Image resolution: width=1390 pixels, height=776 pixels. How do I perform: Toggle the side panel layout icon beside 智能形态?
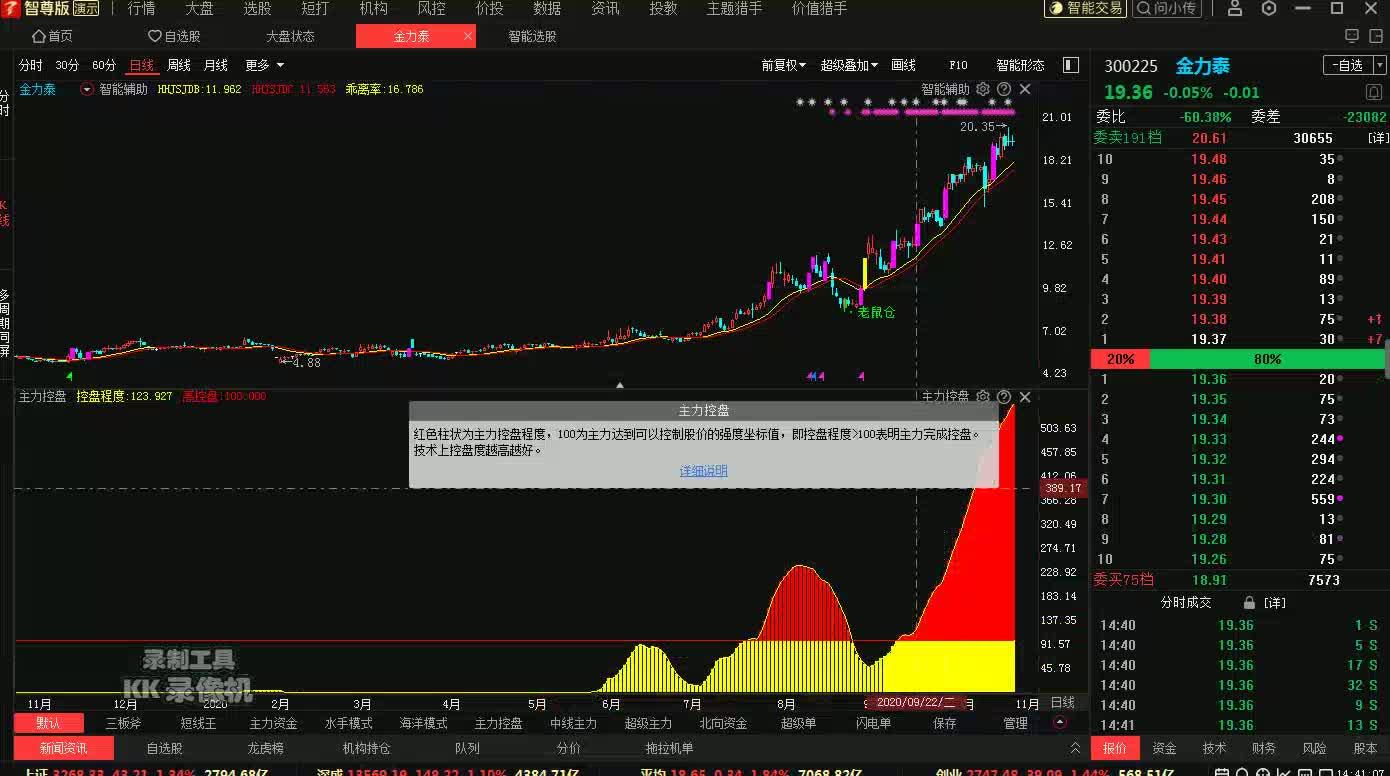click(1071, 65)
